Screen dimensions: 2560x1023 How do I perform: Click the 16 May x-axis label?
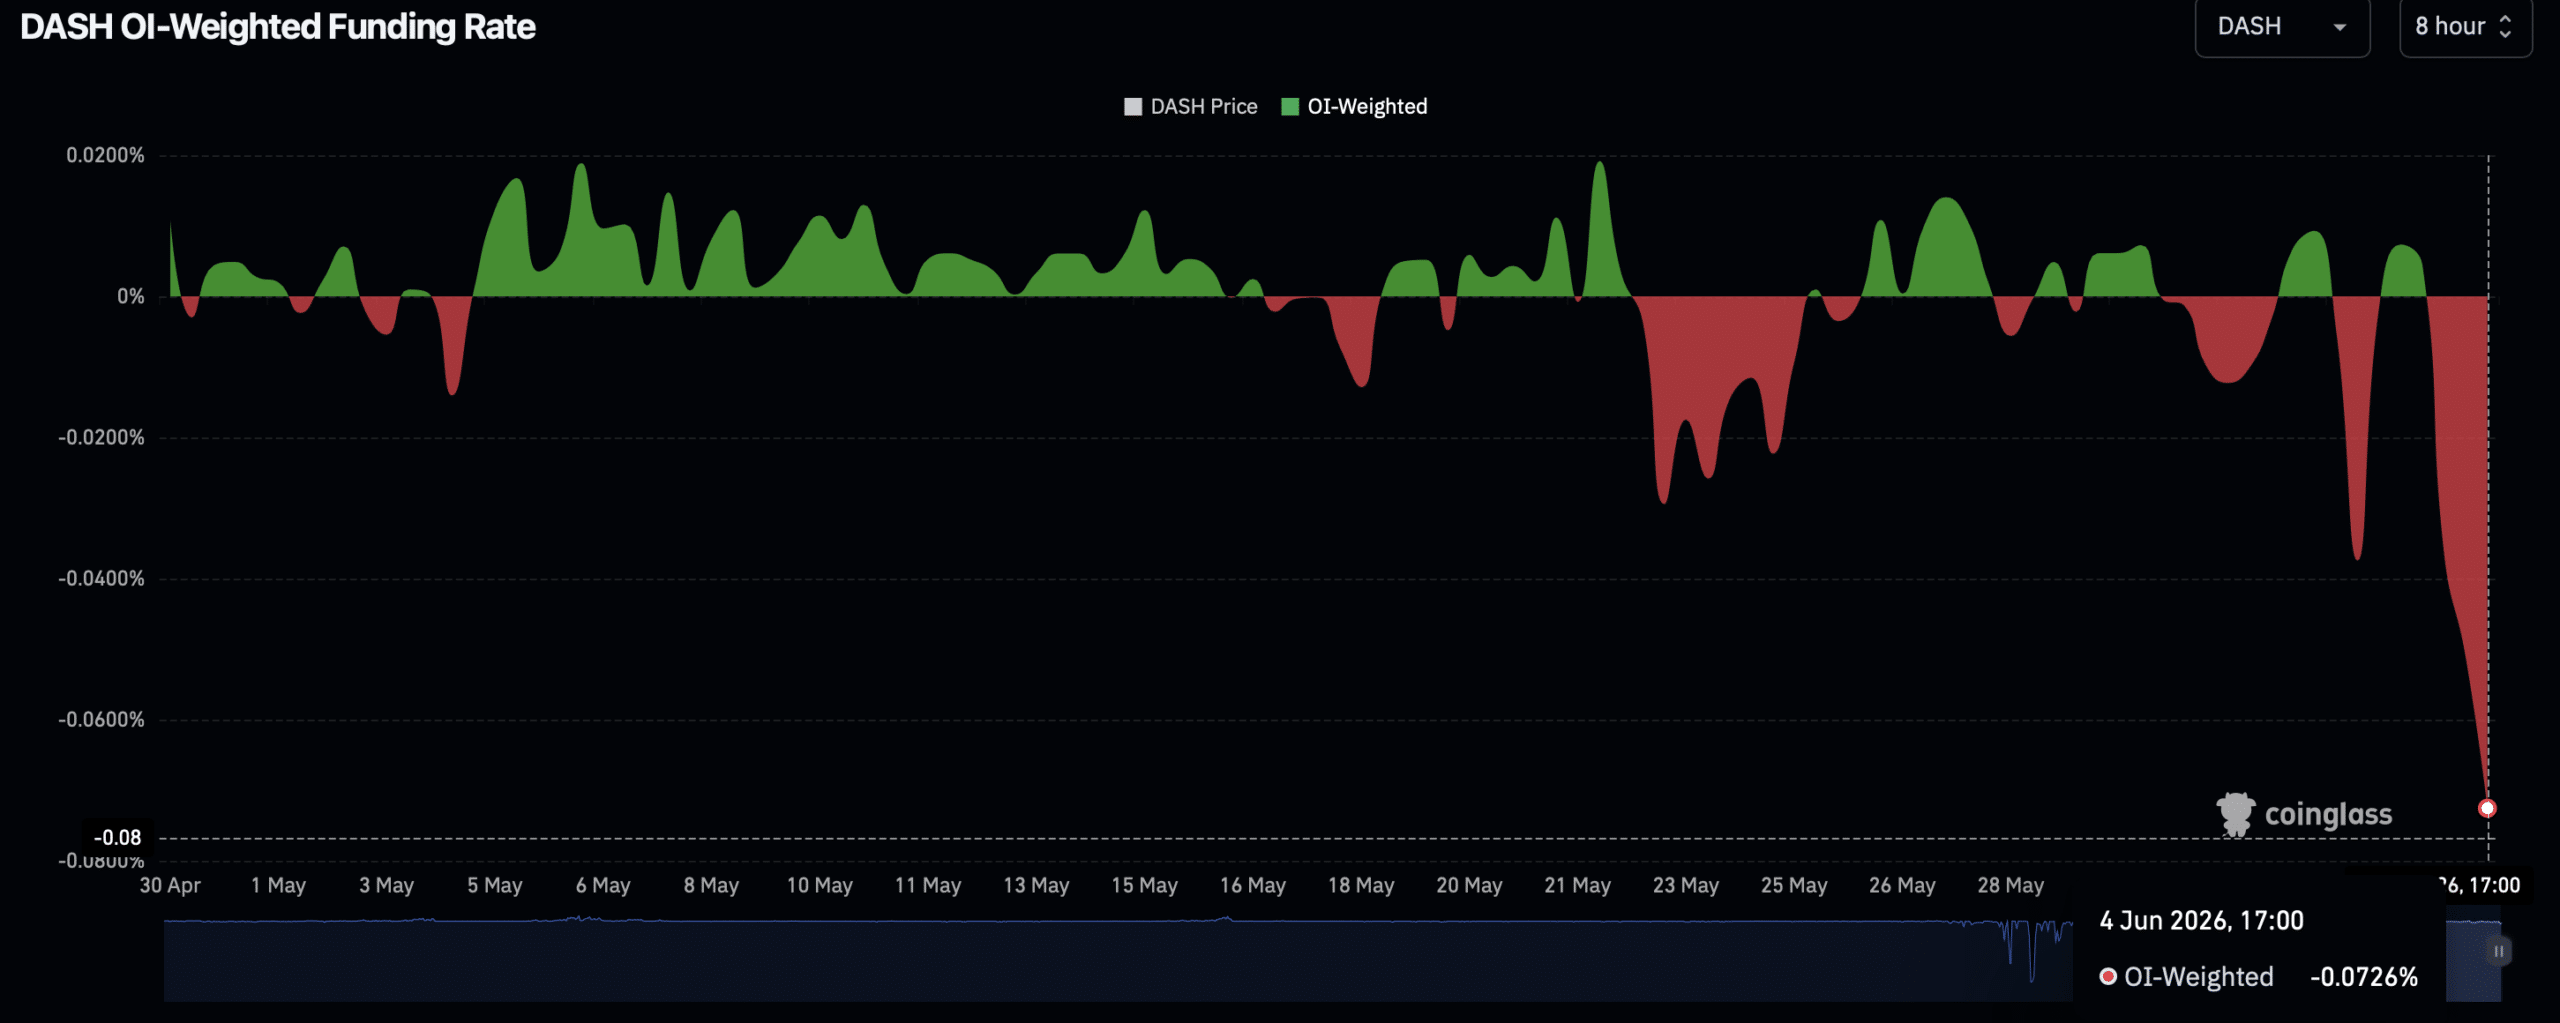1252,885
